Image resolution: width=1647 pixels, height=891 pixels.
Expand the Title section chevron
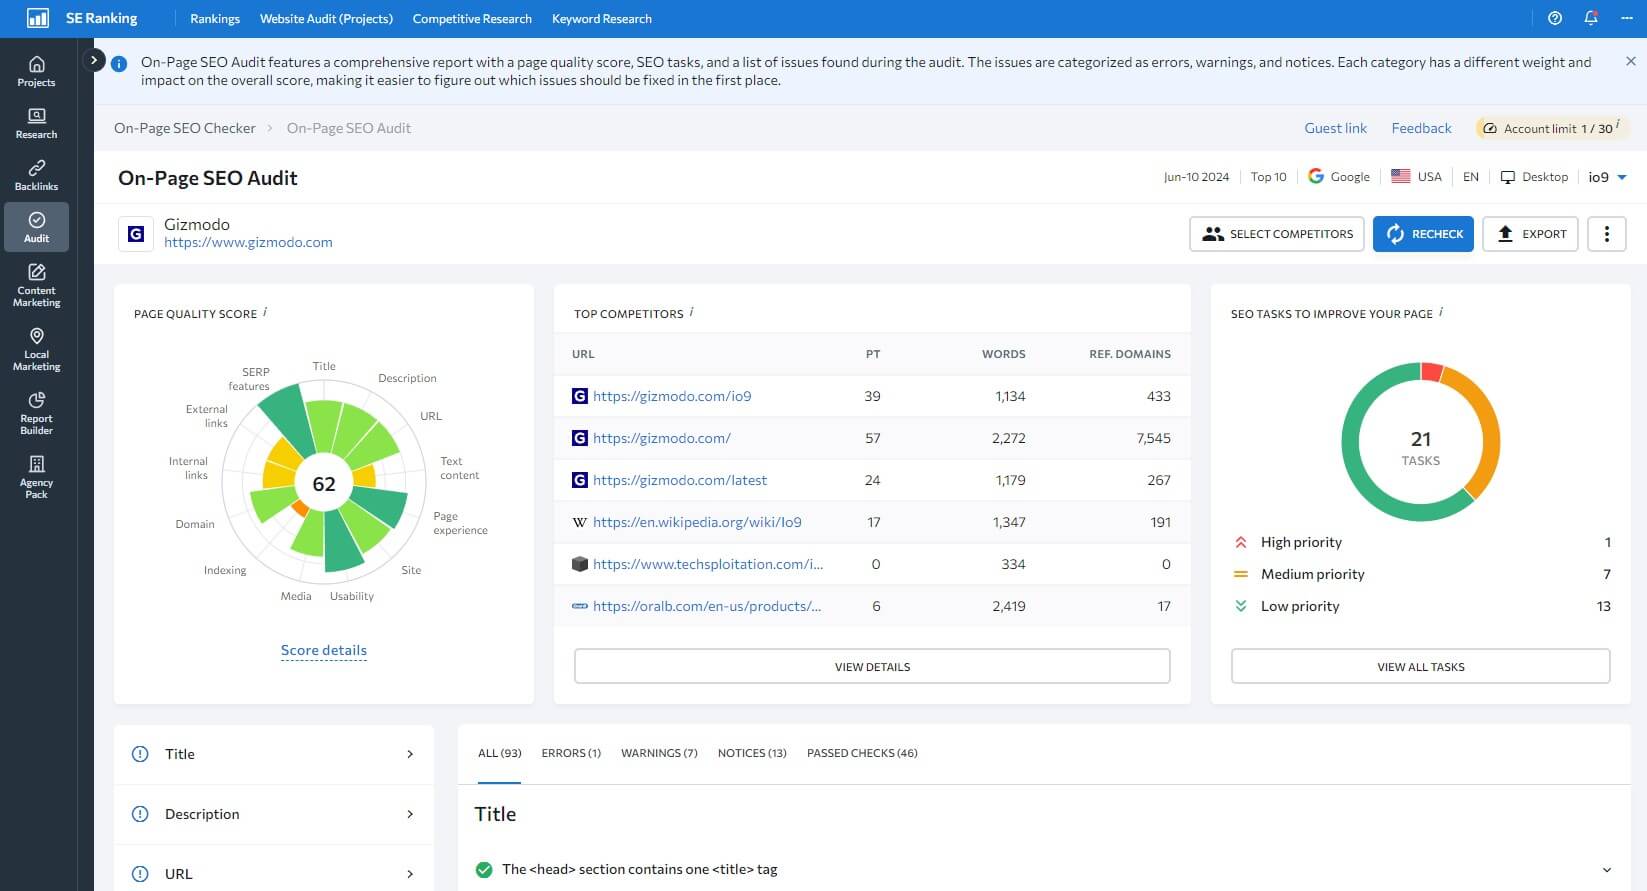pos(410,754)
